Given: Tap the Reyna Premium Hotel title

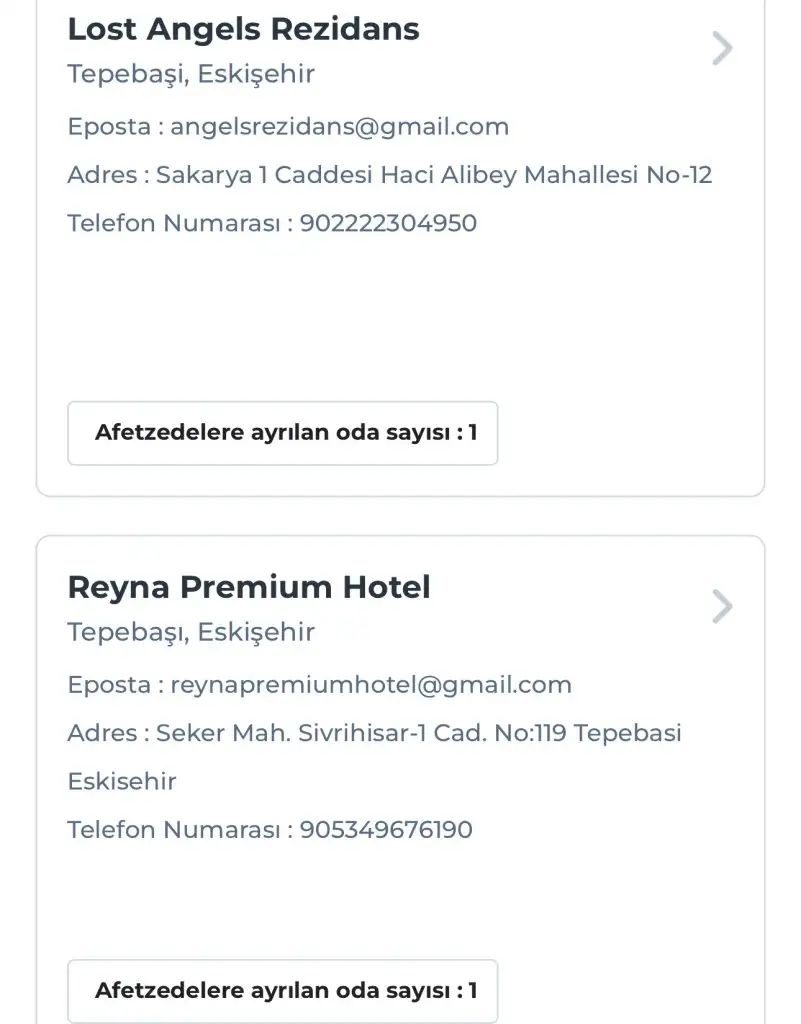Looking at the screenshot, I should (x=249, y=587).
